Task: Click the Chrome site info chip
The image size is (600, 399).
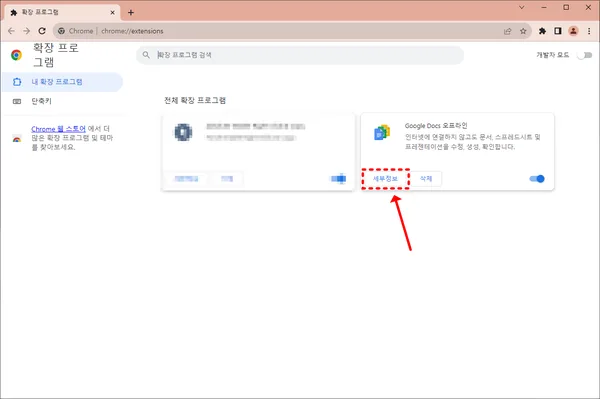Action: click(76, 31)
